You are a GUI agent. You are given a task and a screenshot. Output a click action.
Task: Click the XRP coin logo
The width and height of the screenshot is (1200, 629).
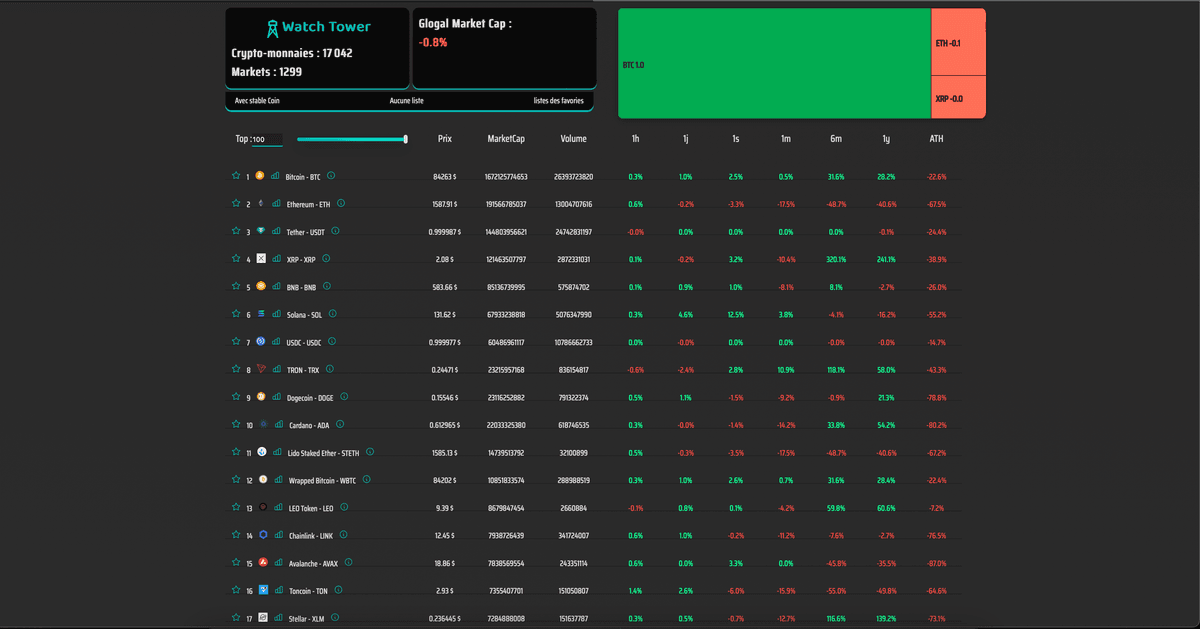pos(261,258)
